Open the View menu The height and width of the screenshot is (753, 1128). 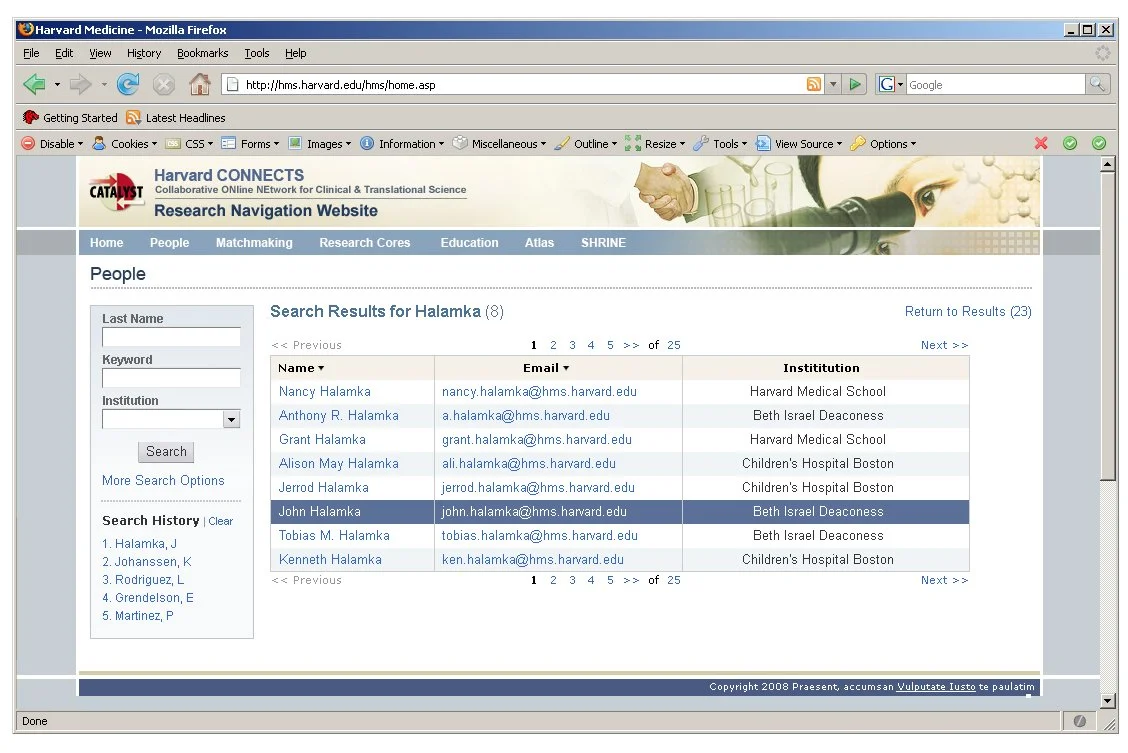pyautogui.click(x=100, y=53)
